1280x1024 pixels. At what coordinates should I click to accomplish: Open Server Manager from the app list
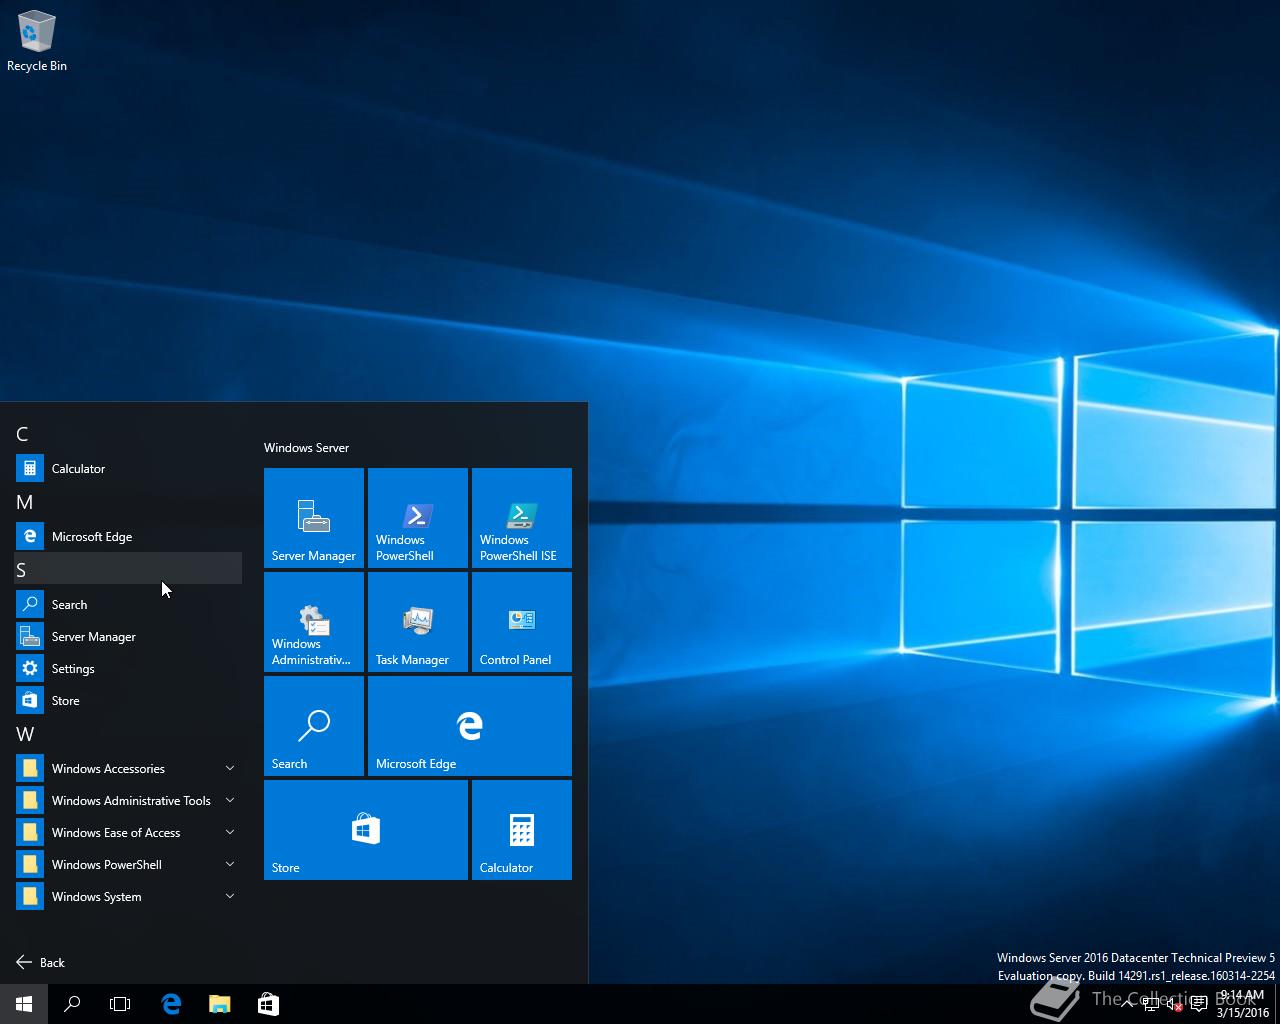(128, 636)
